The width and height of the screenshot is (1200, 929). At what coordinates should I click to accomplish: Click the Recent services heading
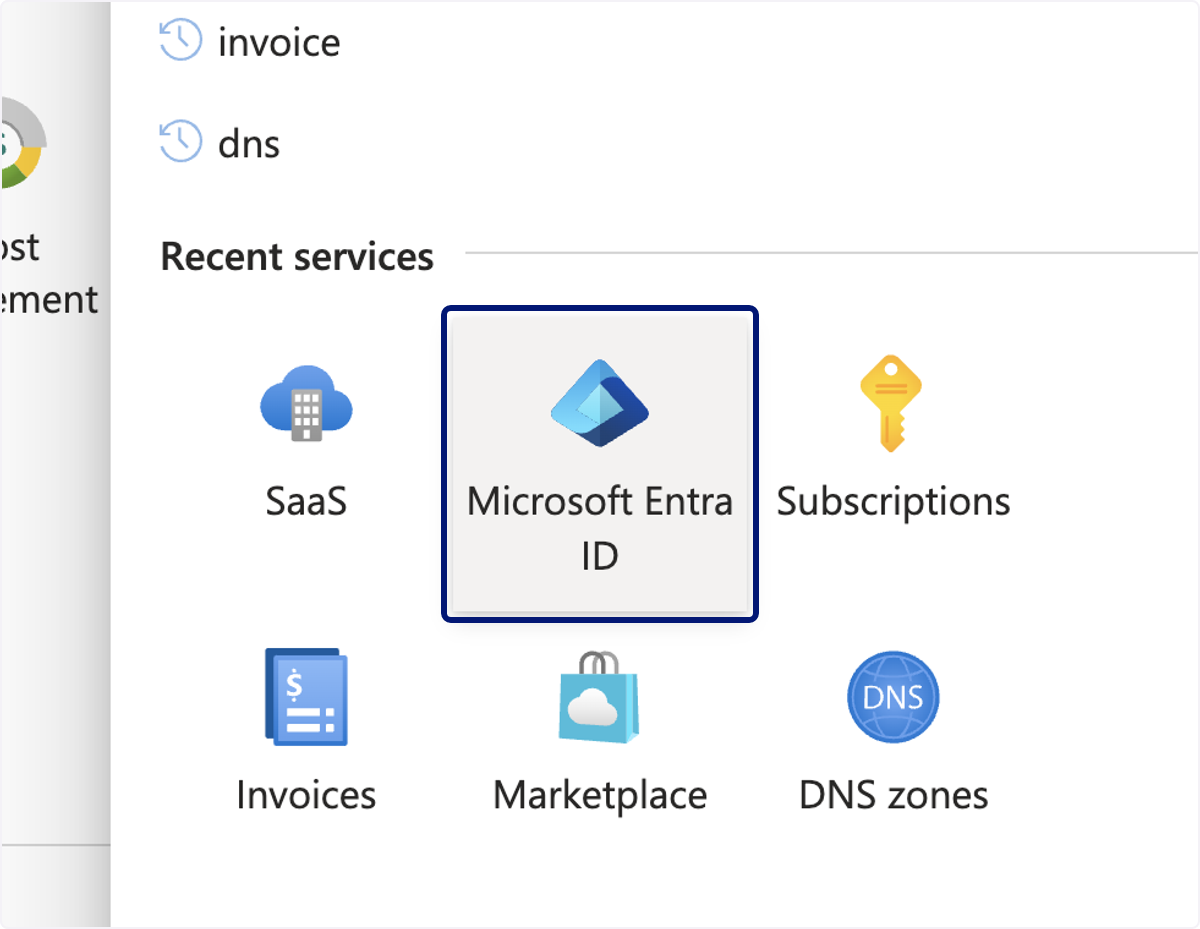tap(297, 257)
